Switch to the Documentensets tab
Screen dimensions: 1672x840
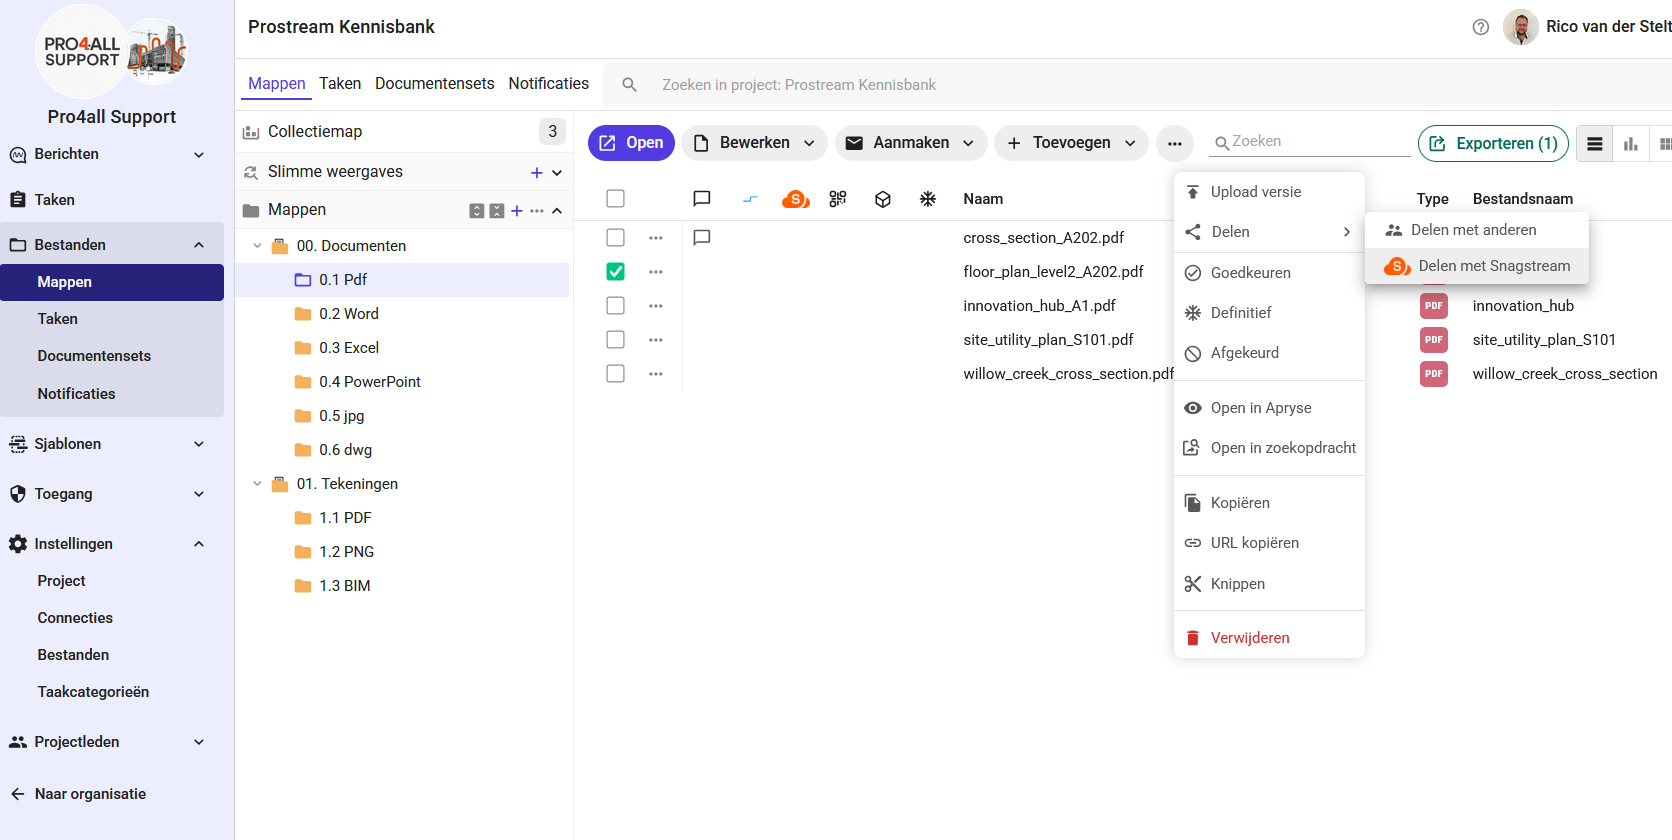[435, 84]
